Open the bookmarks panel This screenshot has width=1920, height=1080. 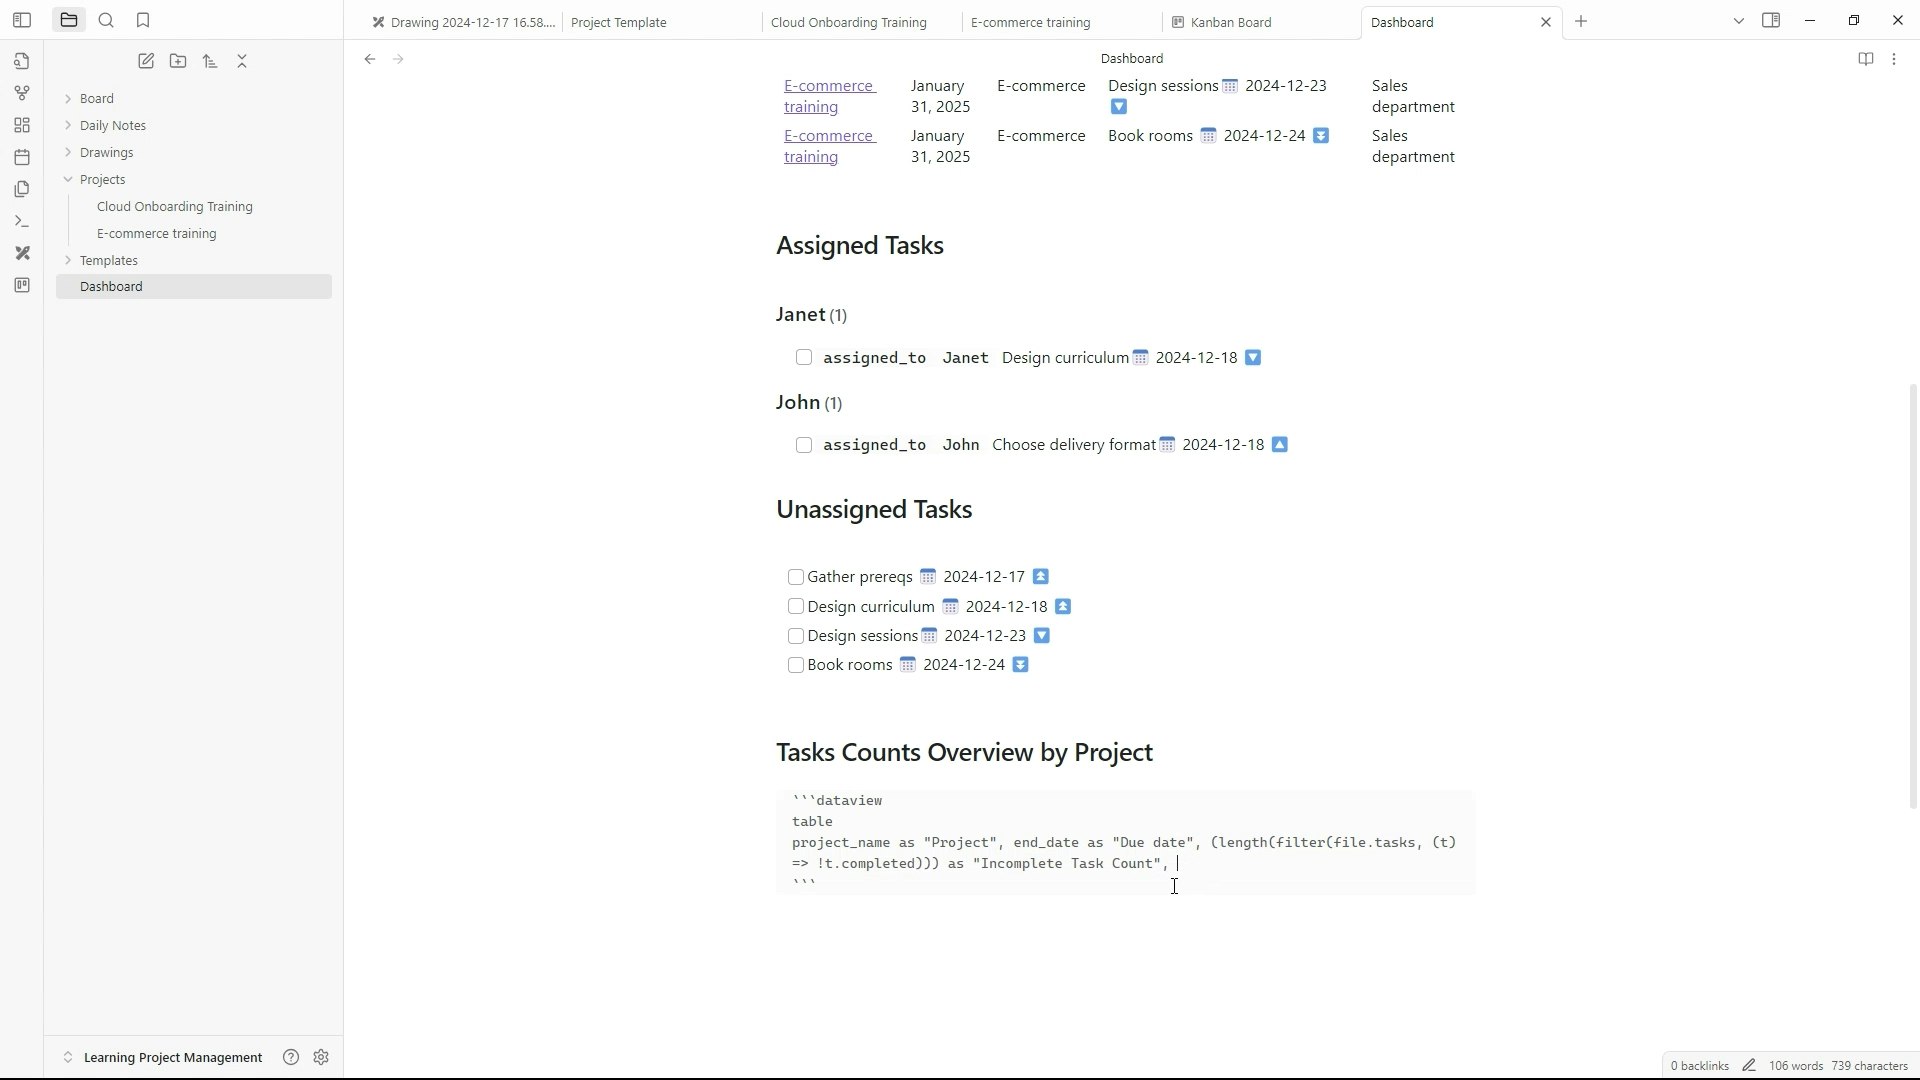143,20
